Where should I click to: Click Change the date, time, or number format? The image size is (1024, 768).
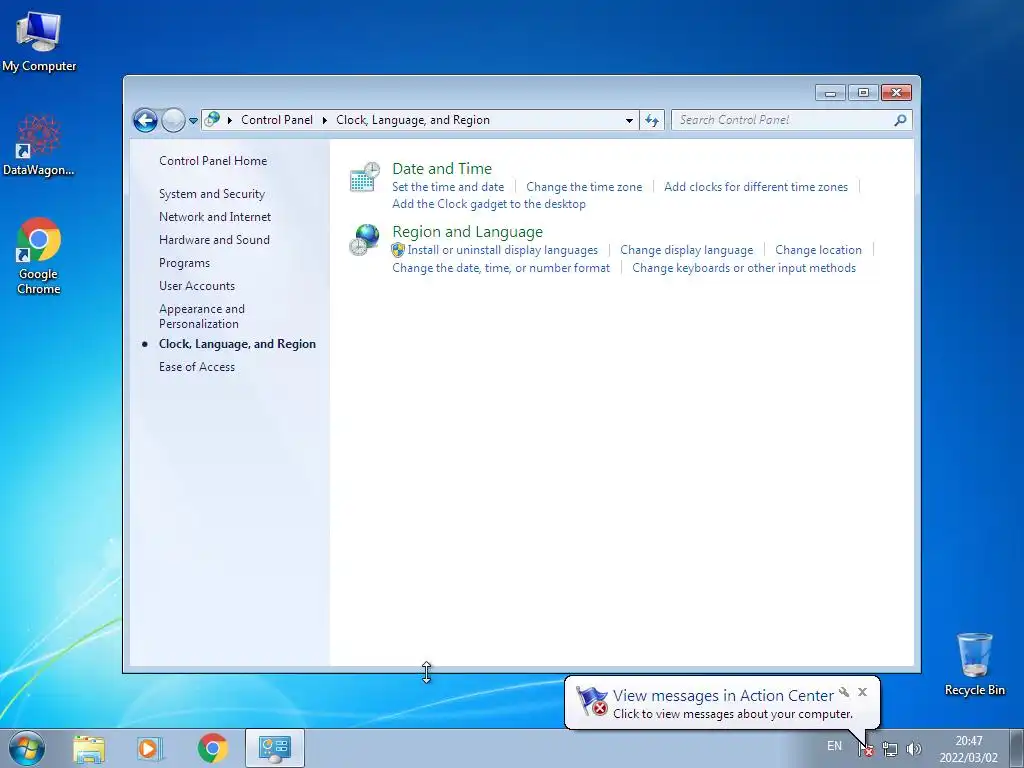(x=501, y=268)
